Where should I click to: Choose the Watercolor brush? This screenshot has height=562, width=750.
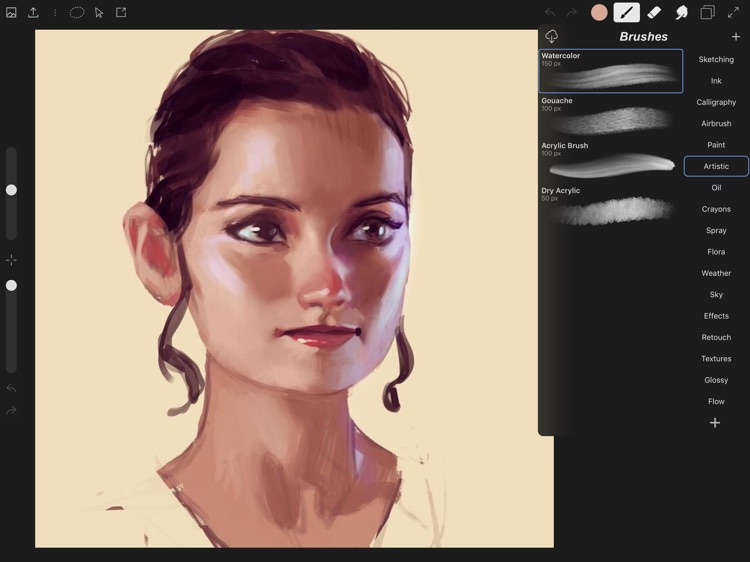(x=611, y=71)
